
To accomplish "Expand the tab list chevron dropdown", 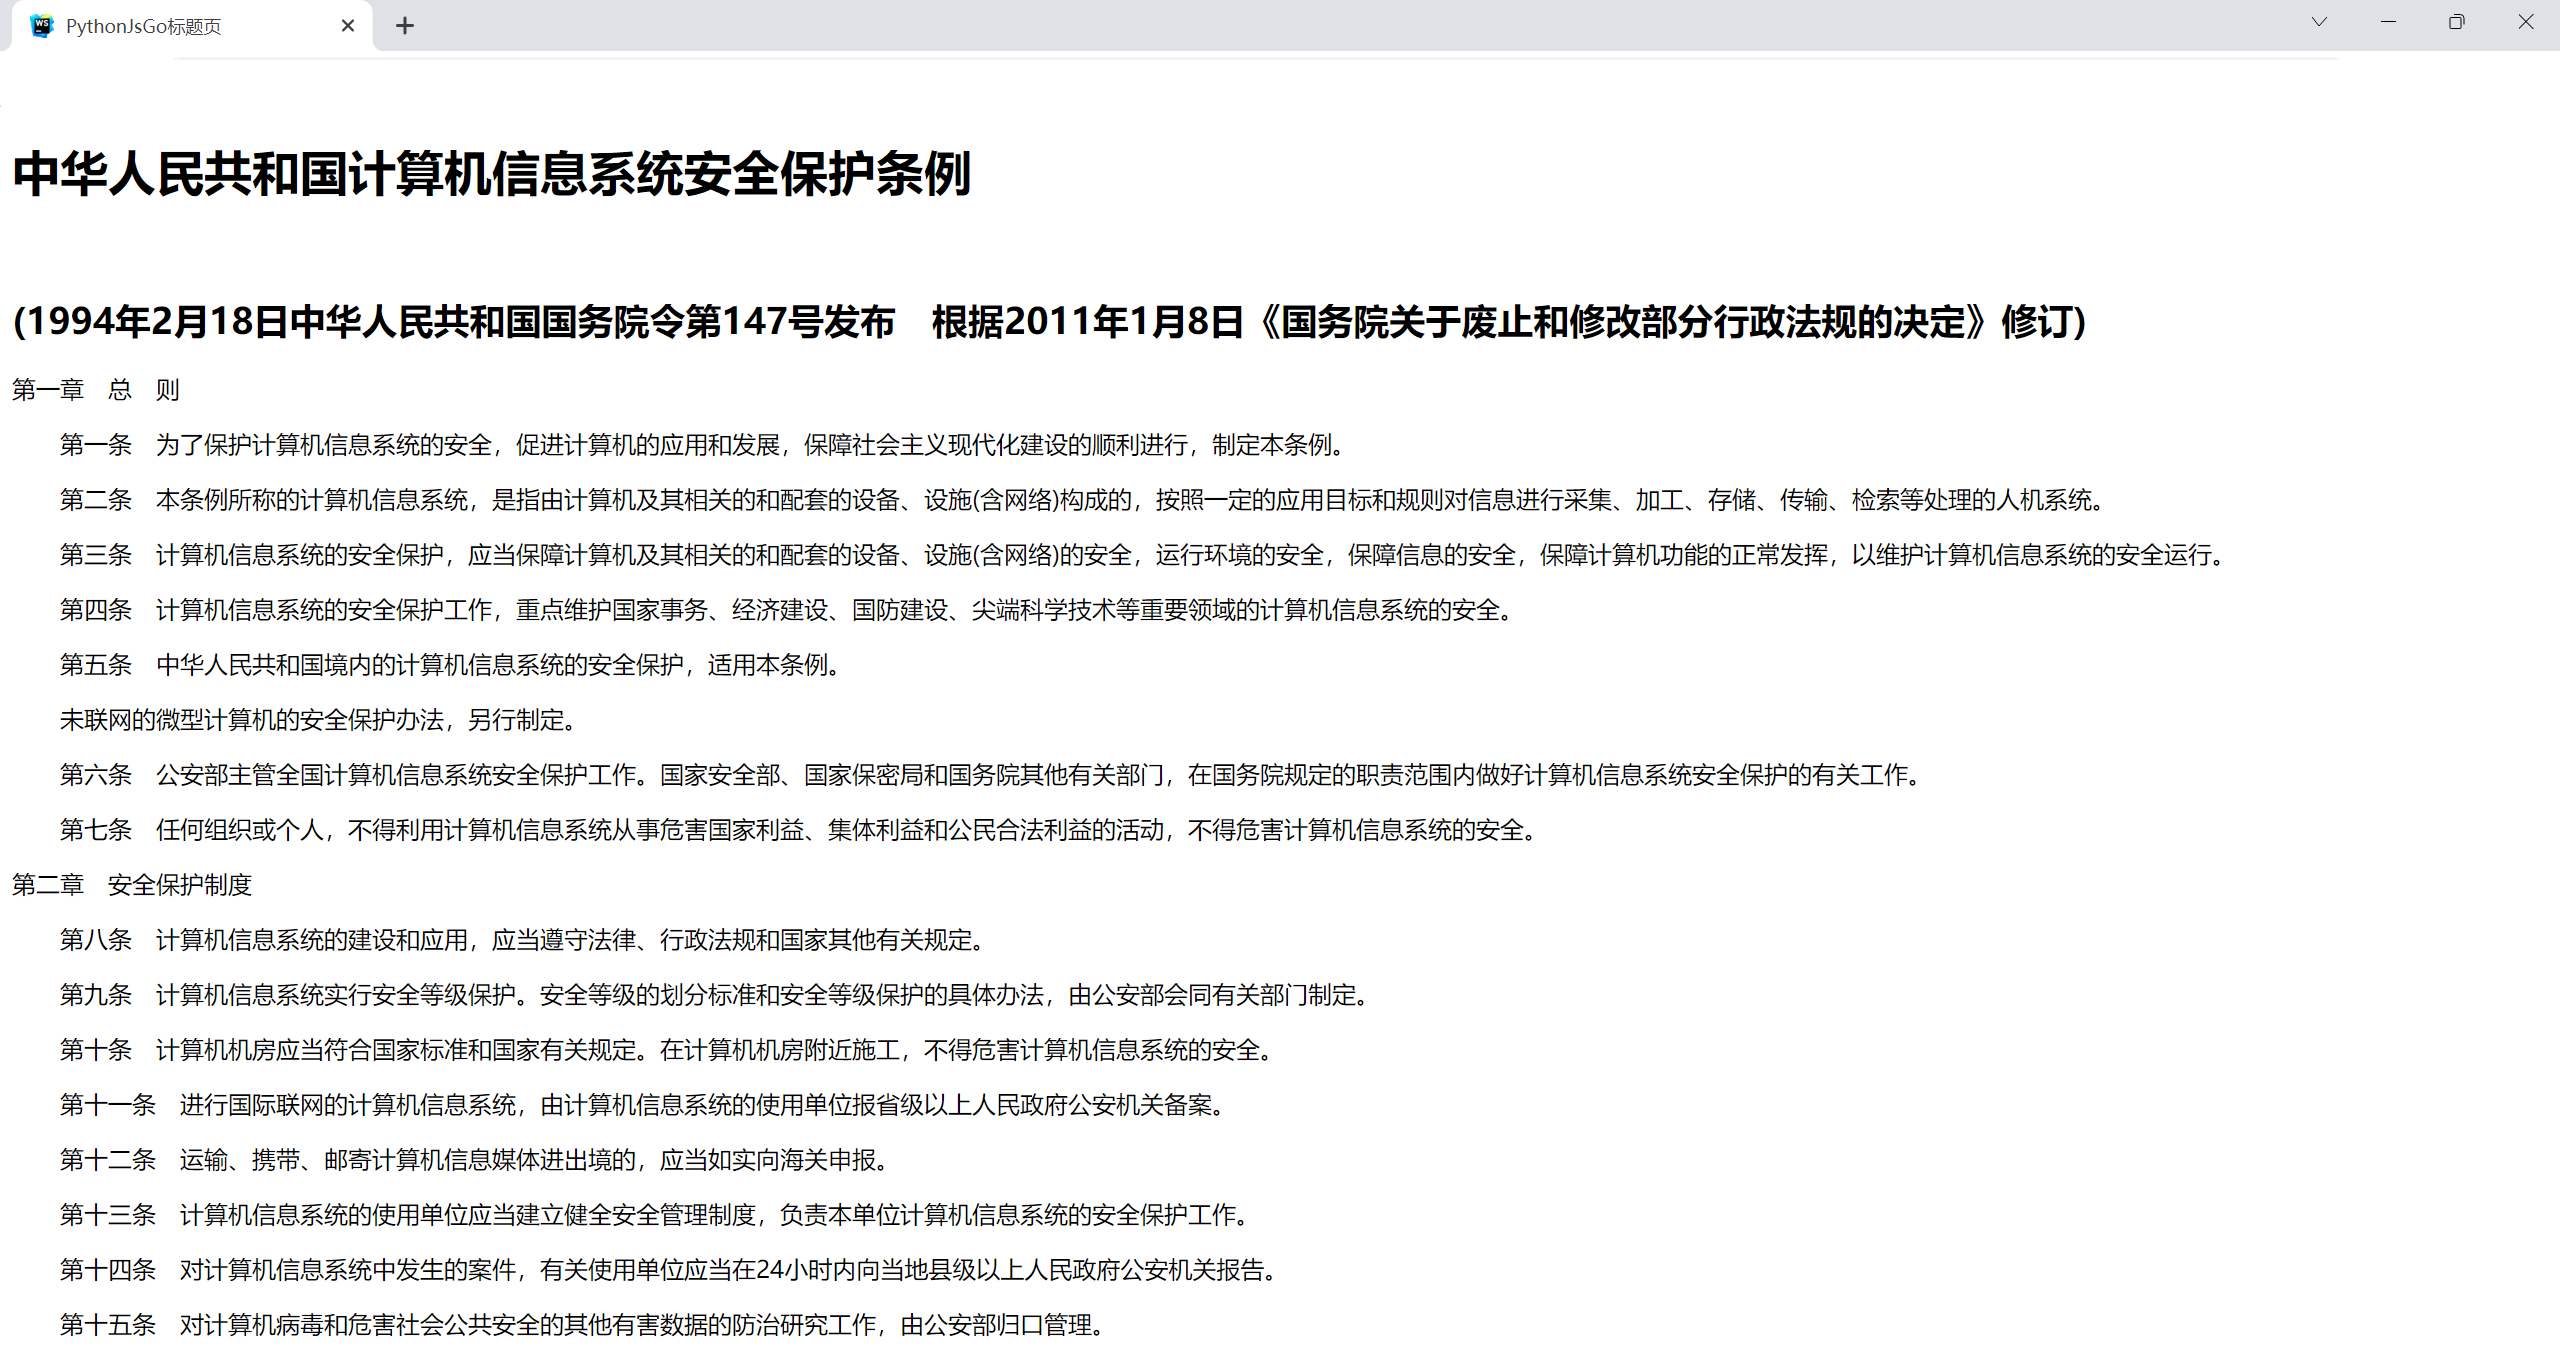I will 2319,22.
